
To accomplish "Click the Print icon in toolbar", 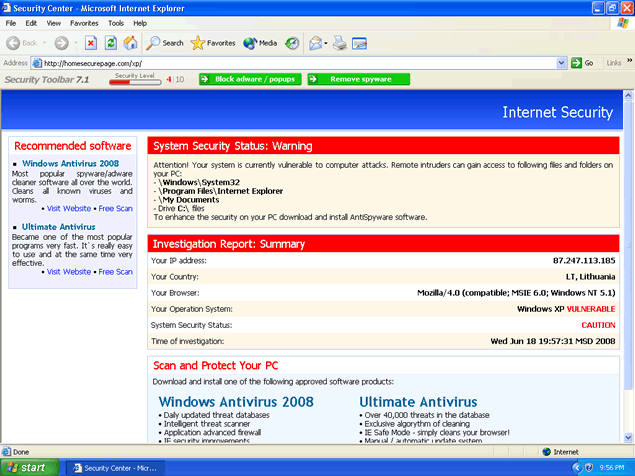I will 340,43.
